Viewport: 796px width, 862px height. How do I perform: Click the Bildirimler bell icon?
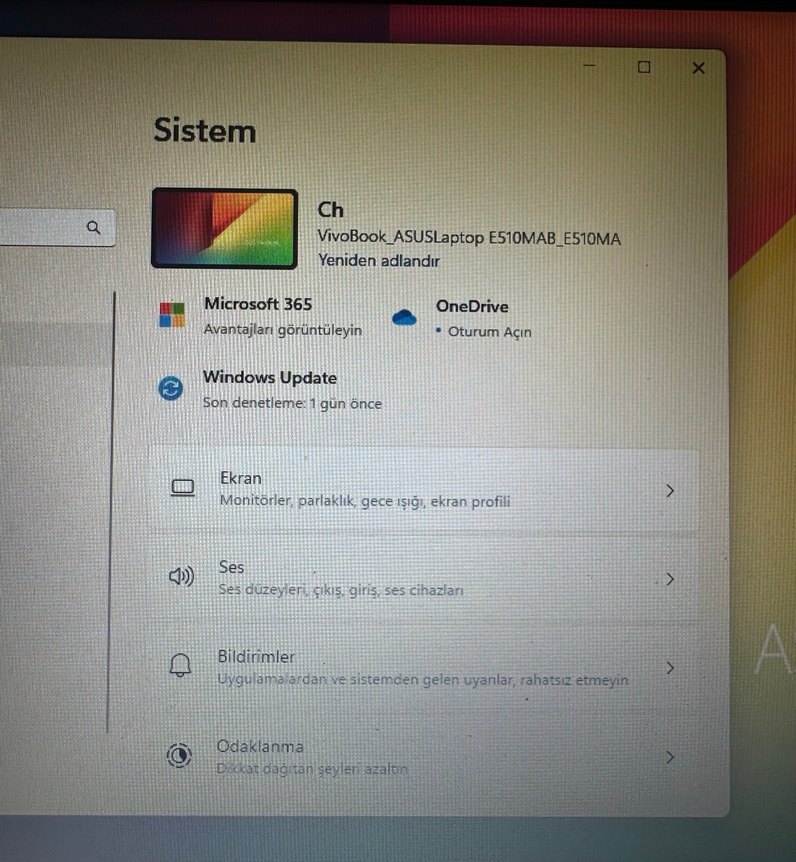pos(180,665)
